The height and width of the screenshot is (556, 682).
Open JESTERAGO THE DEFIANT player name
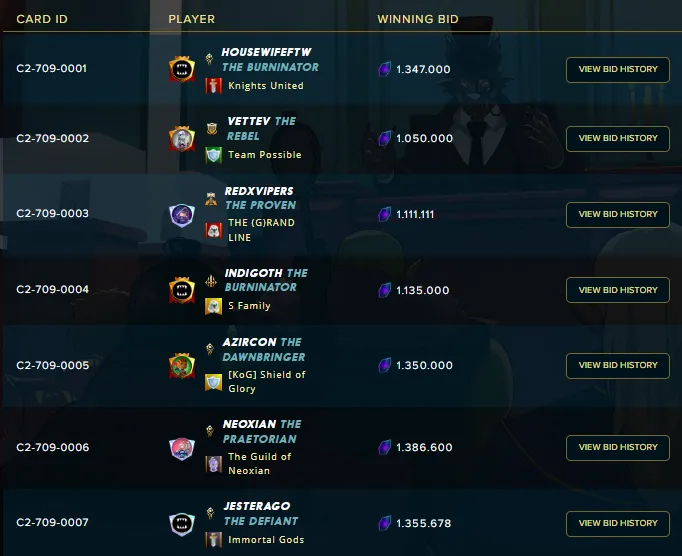pos(261,513)
